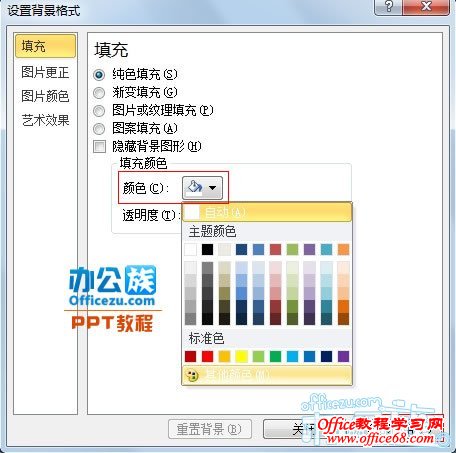Select orange theme color swatch
Image resolution: width=456 pixels, height=453 pixels.
point(343,249)
